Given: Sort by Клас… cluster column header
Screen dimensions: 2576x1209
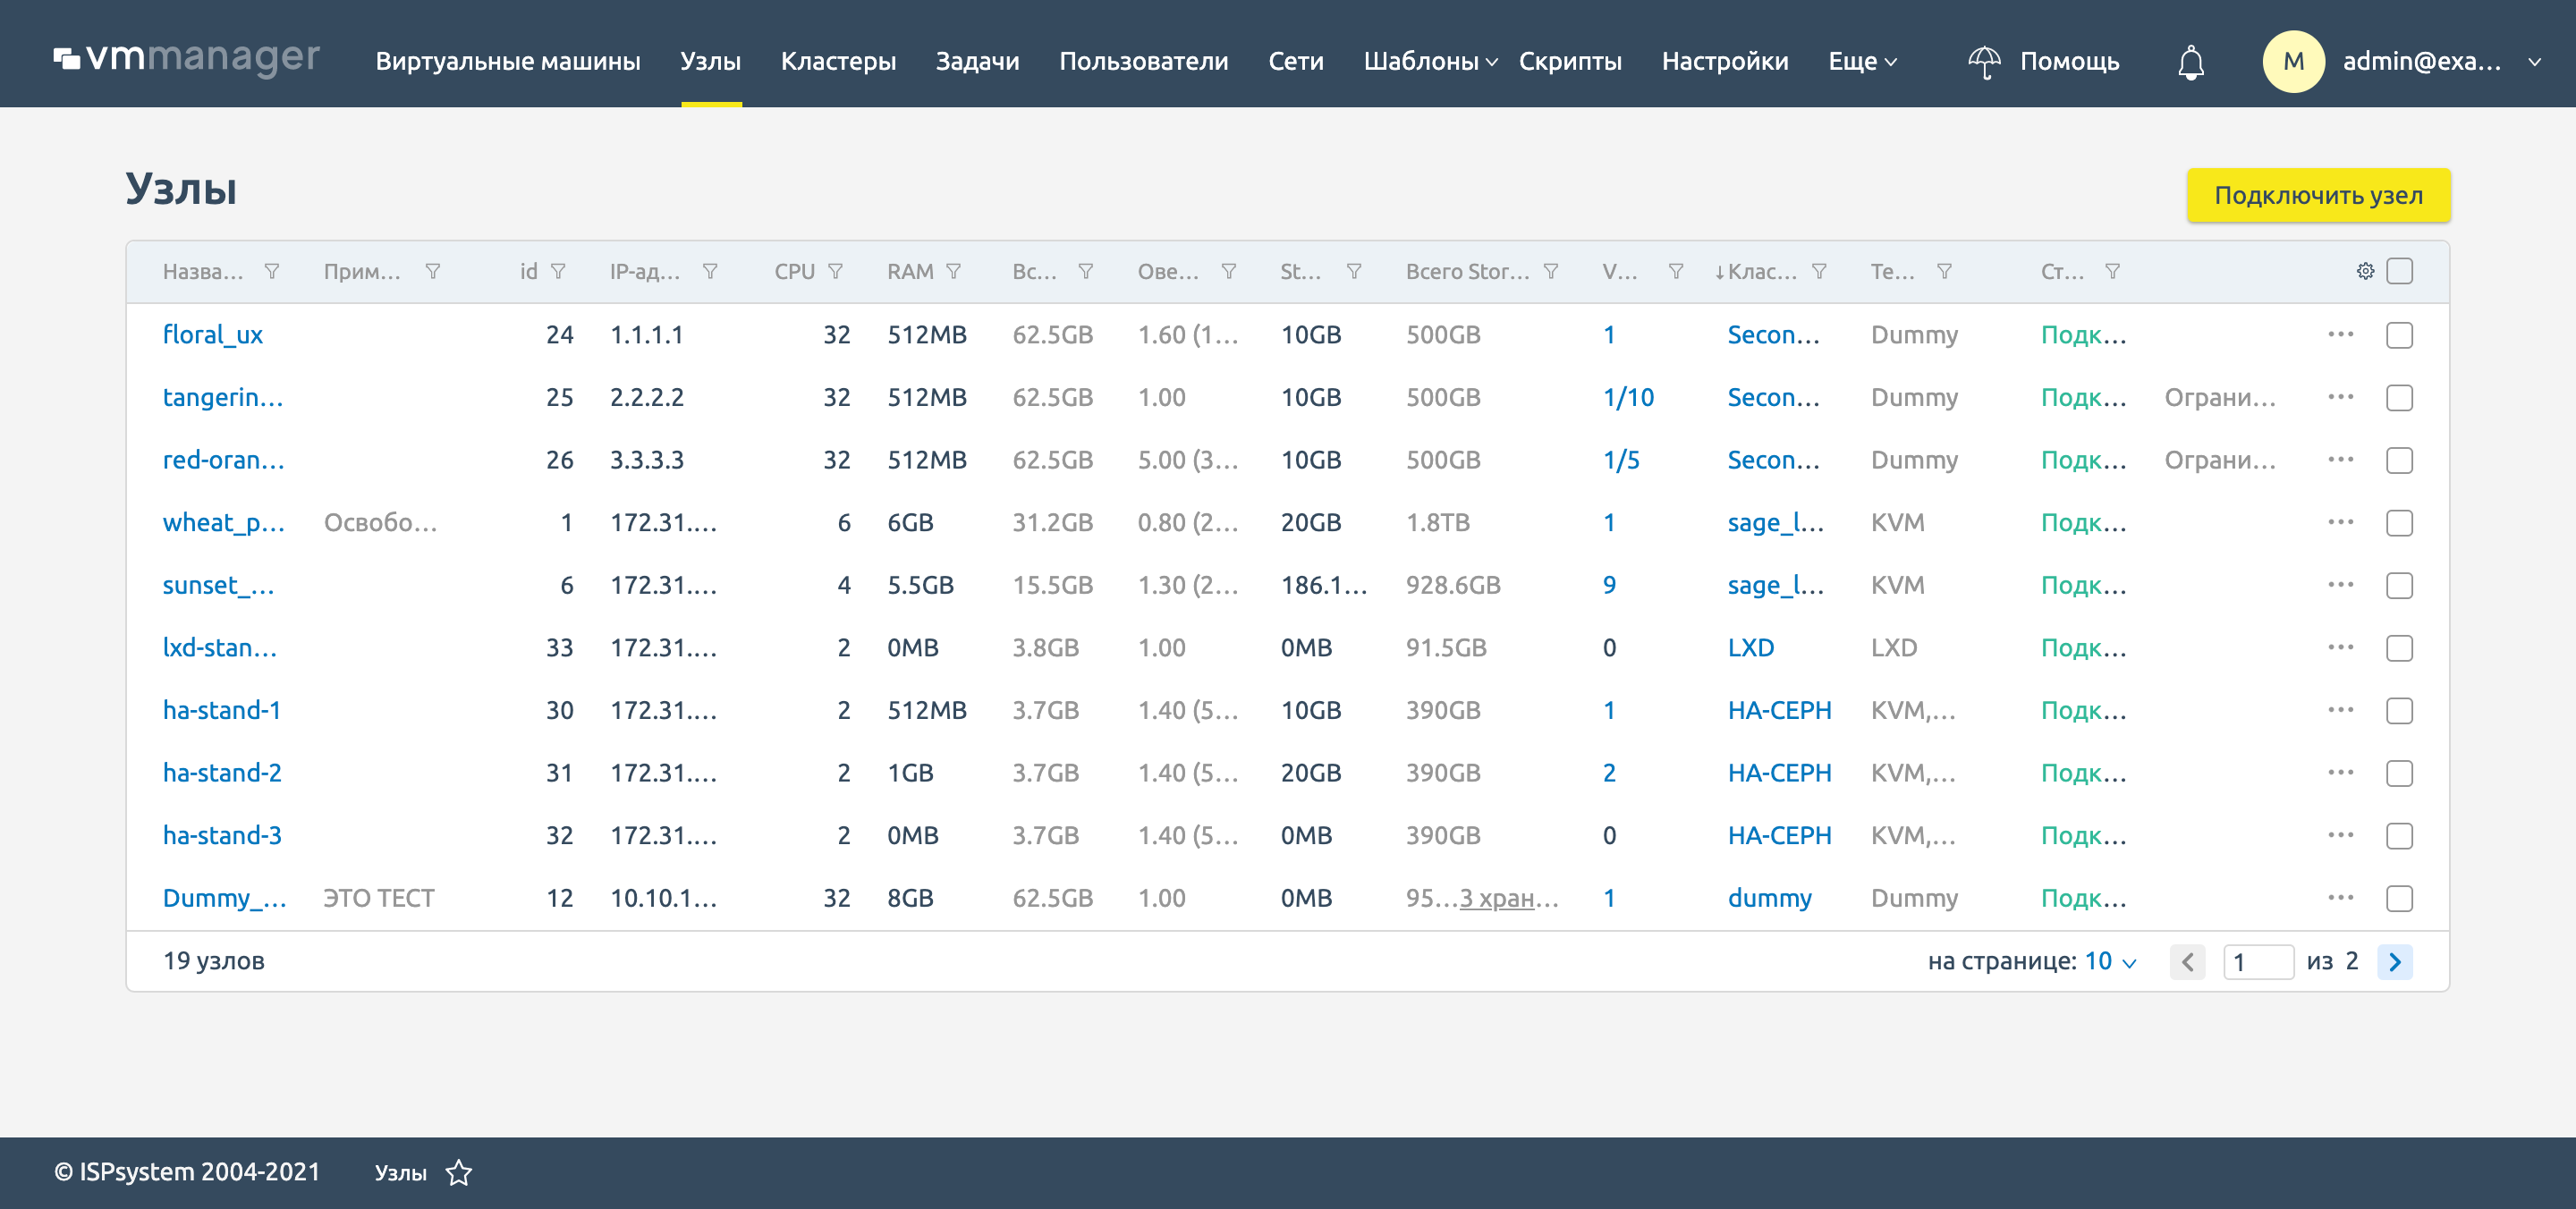Looking at the screenshot, I should click(x=1762, y=271).
